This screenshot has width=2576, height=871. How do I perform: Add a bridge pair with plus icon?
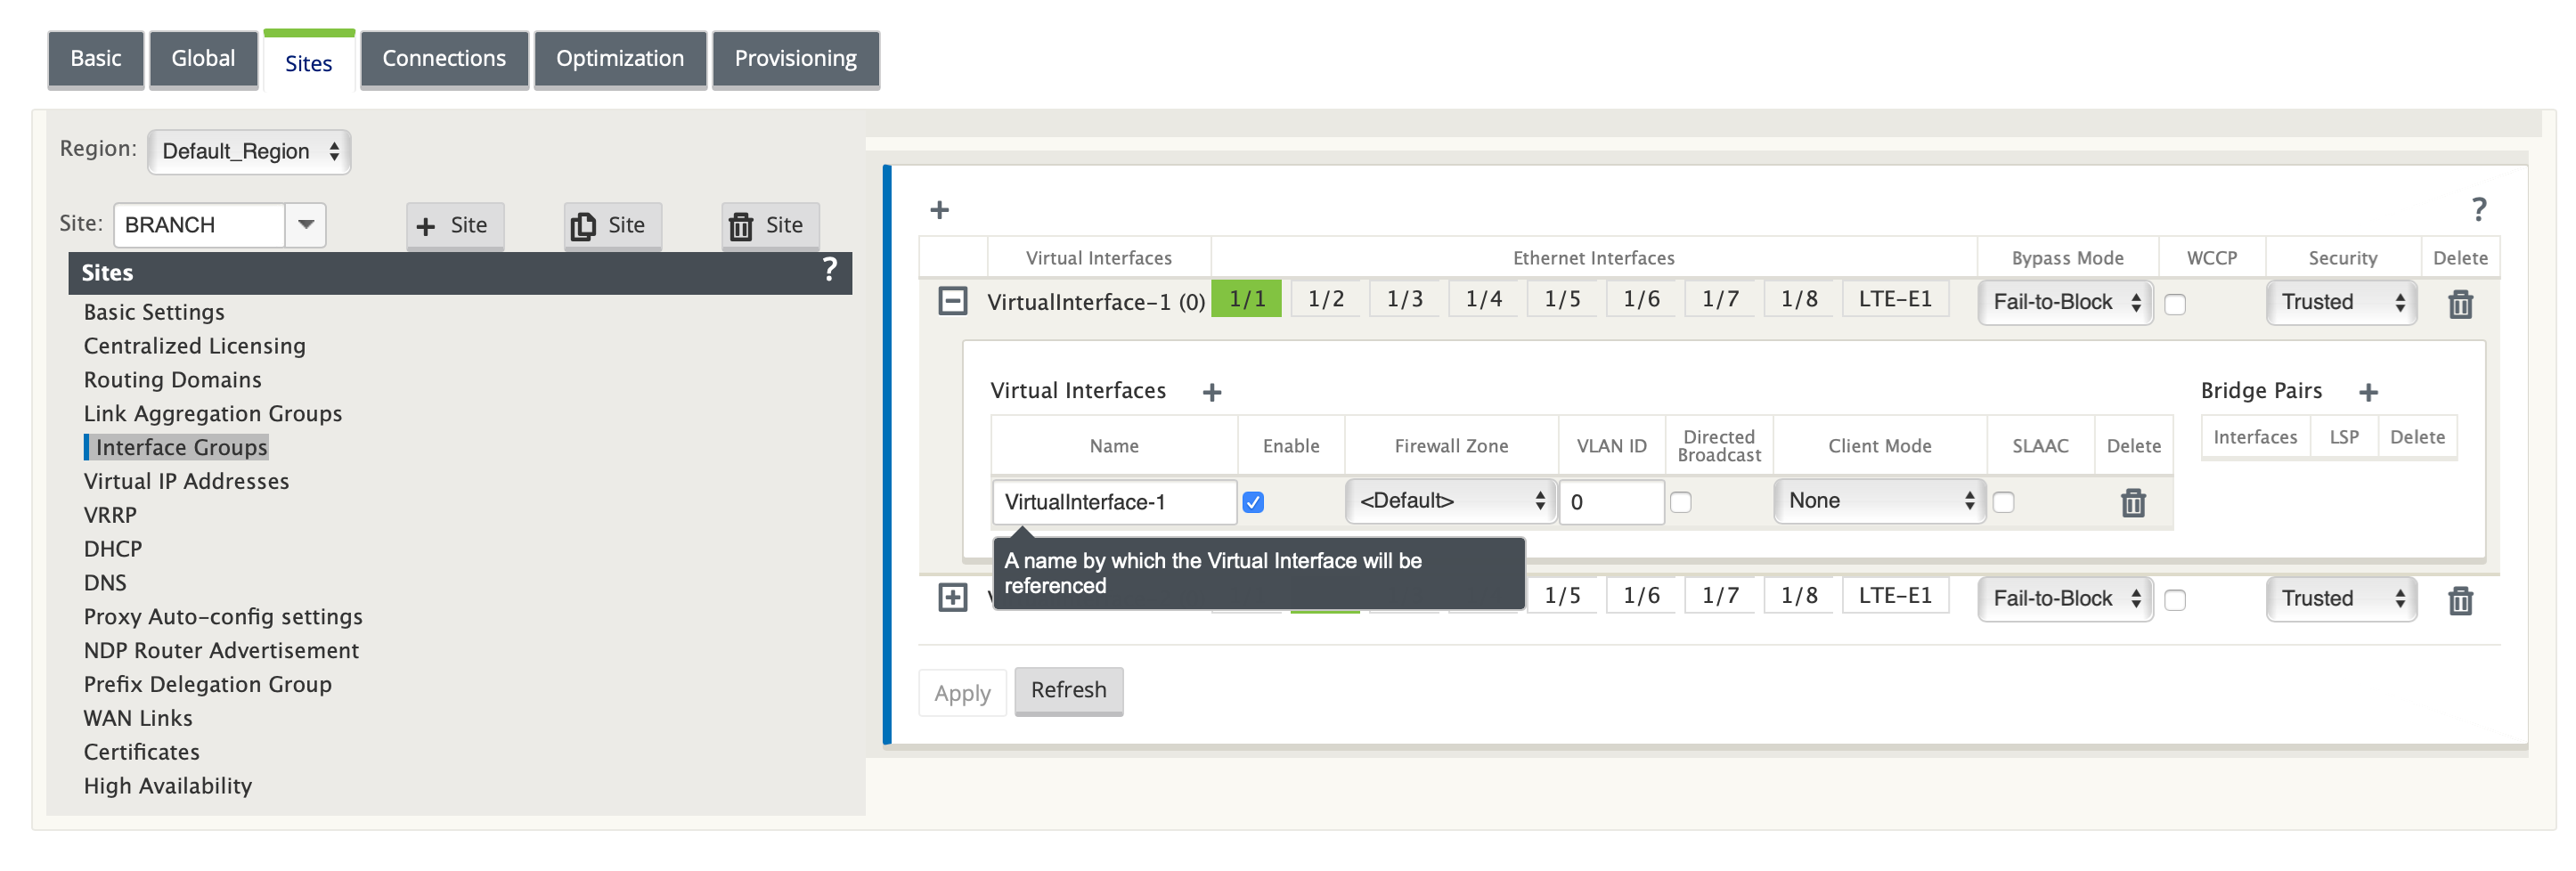tap(2368, 392)
